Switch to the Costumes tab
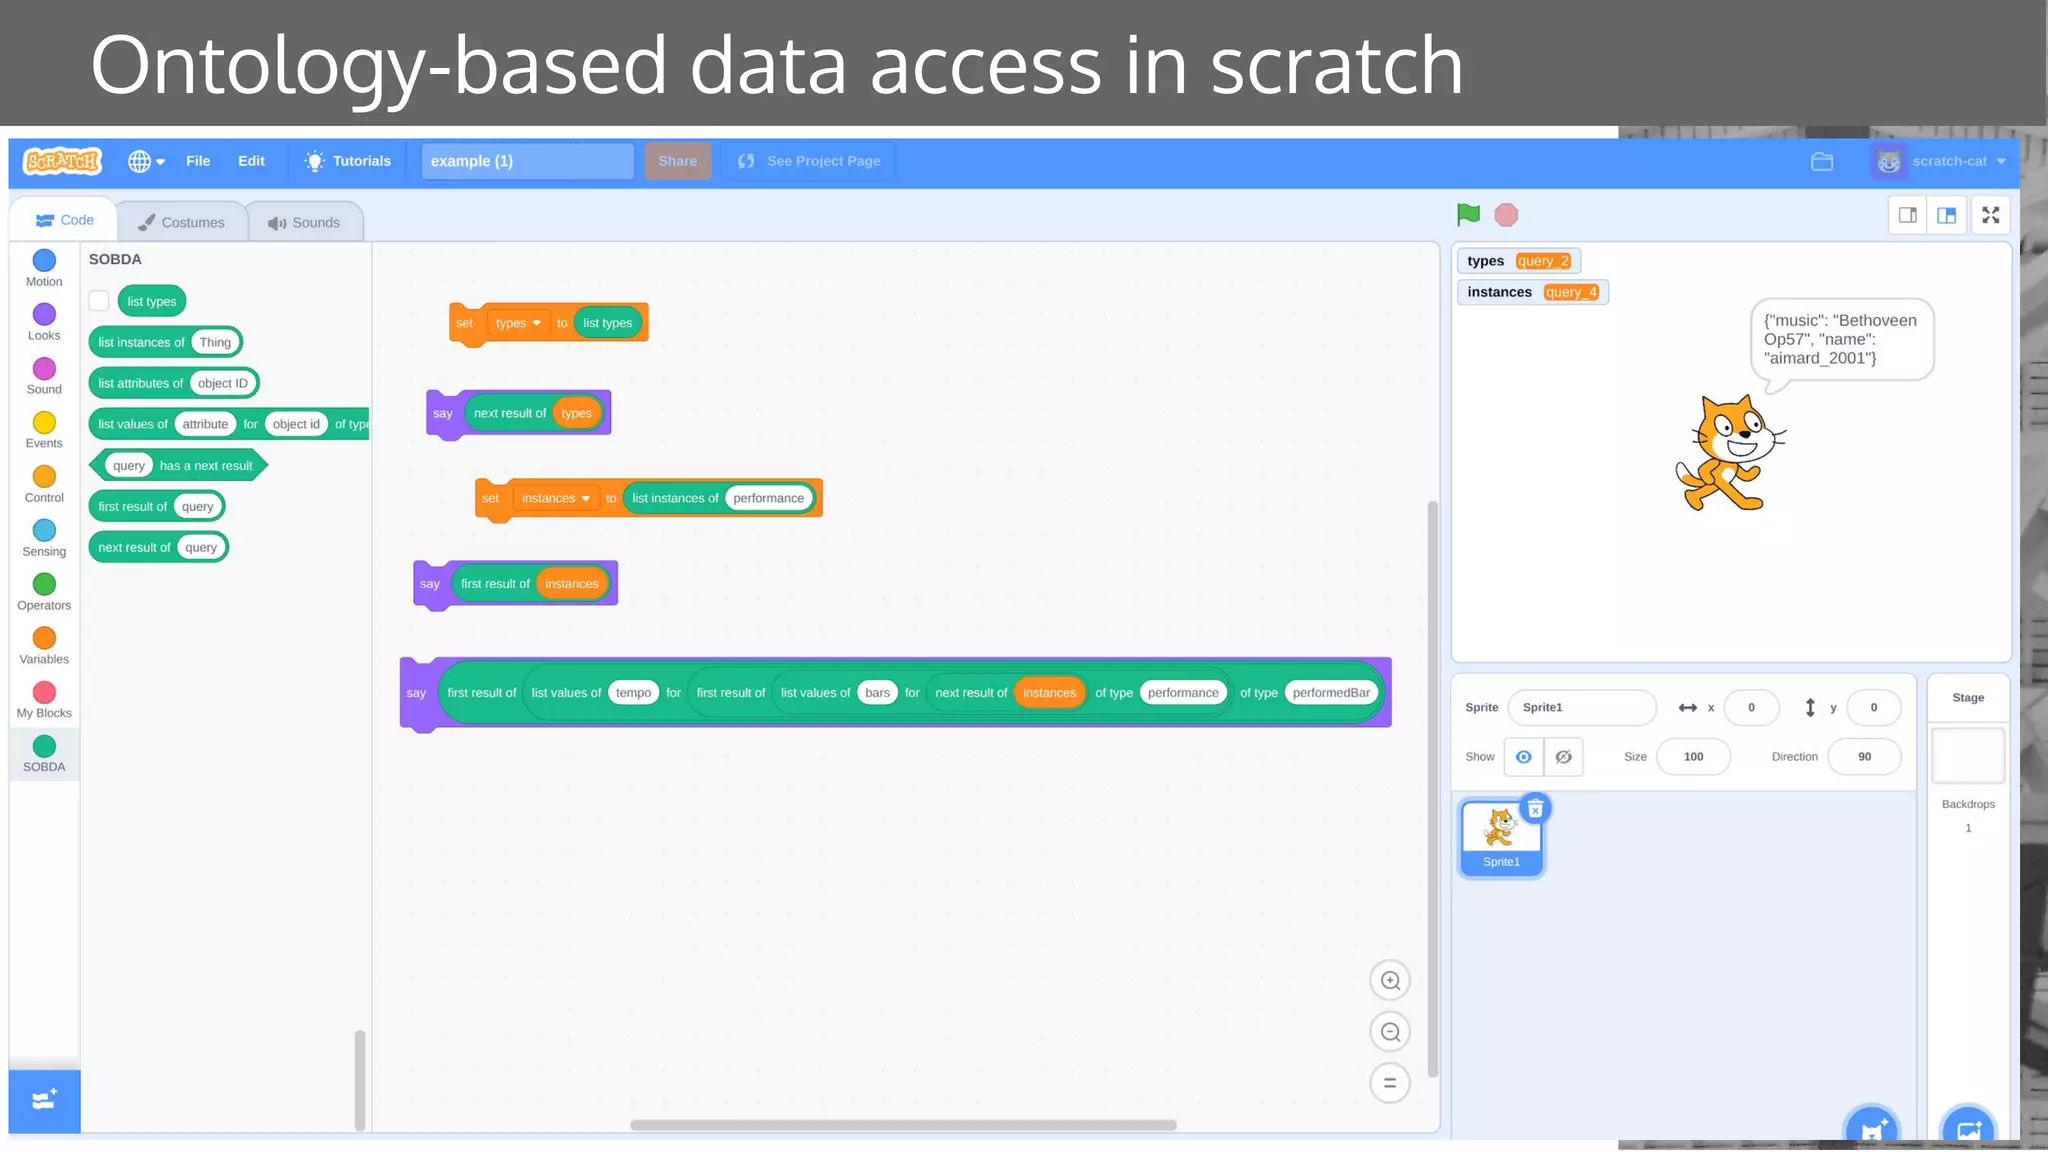 [x=182, y=222]
